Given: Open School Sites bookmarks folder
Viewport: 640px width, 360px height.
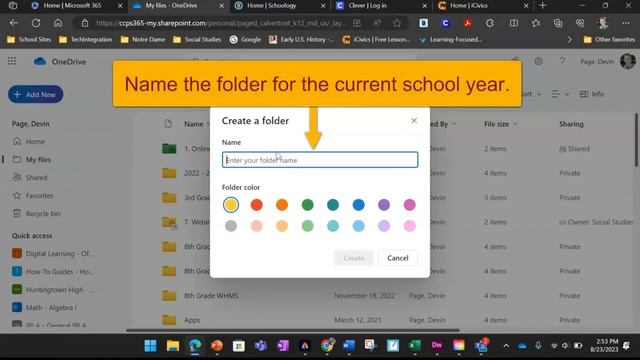Looking at the screenshot, I should [29, 40].
